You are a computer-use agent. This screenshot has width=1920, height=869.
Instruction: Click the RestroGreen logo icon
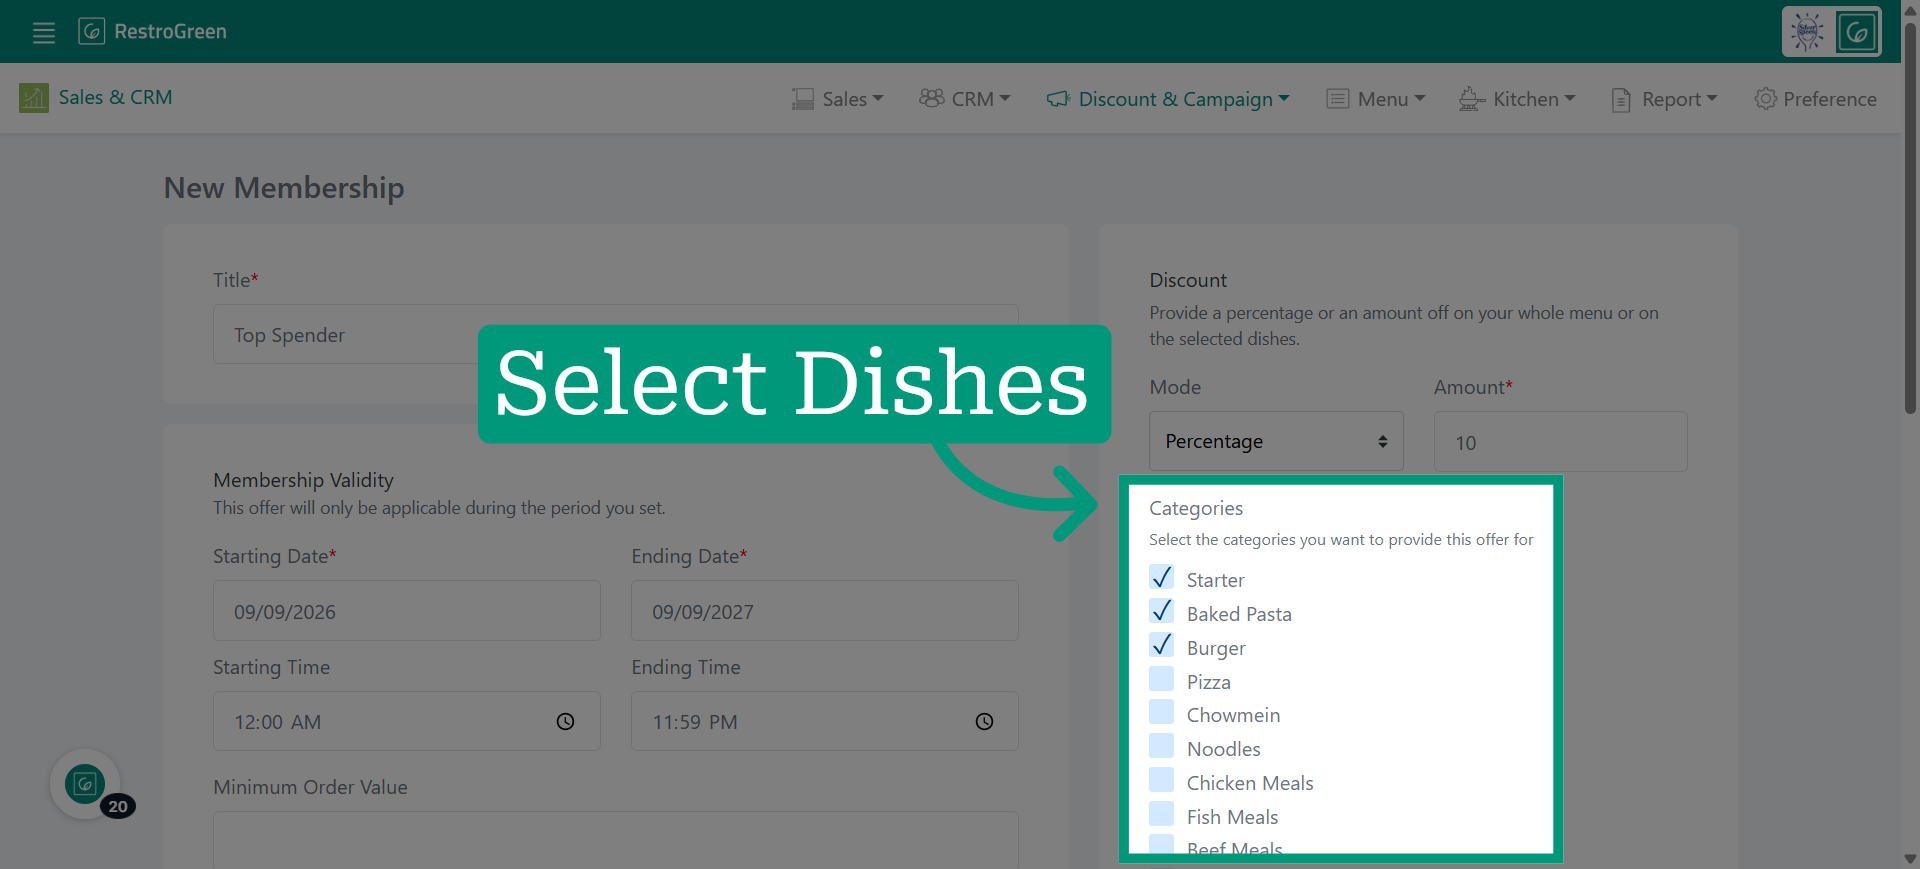(91, 31)
